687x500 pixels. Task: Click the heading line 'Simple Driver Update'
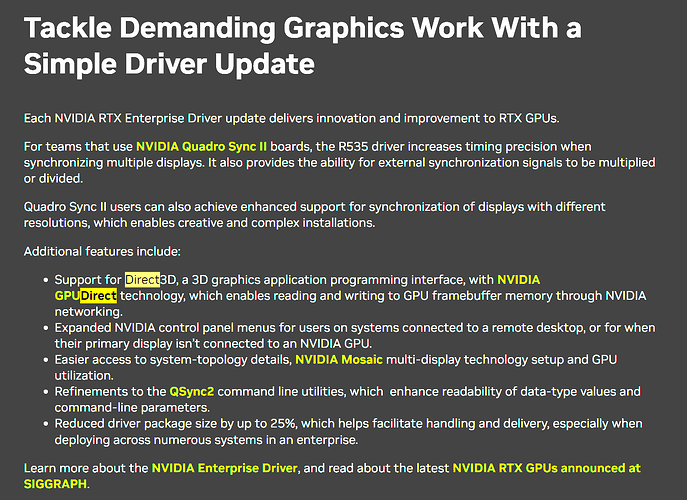pyautogui.click(x=170, y=64)
